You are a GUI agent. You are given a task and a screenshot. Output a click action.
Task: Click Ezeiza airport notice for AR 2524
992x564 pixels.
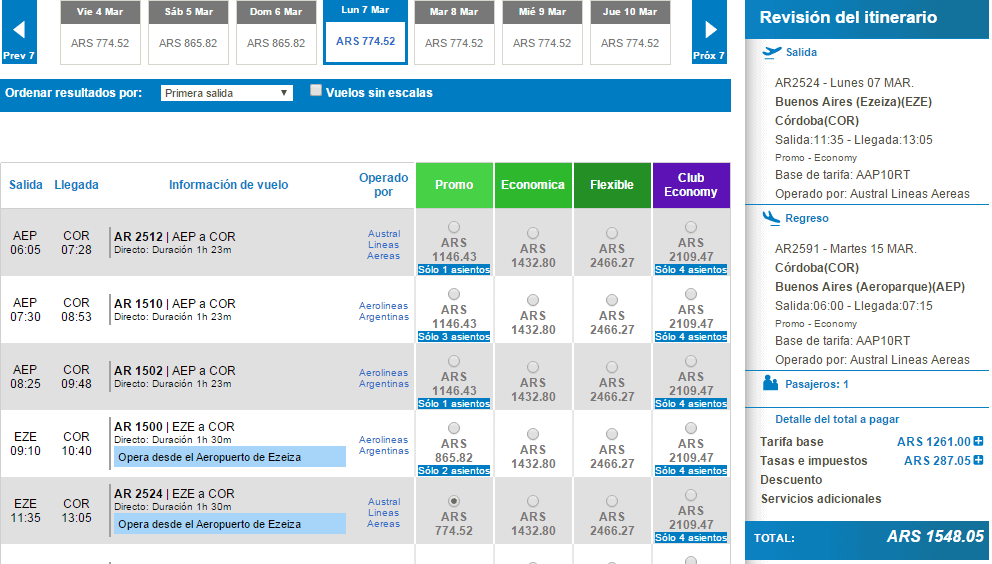230,524
